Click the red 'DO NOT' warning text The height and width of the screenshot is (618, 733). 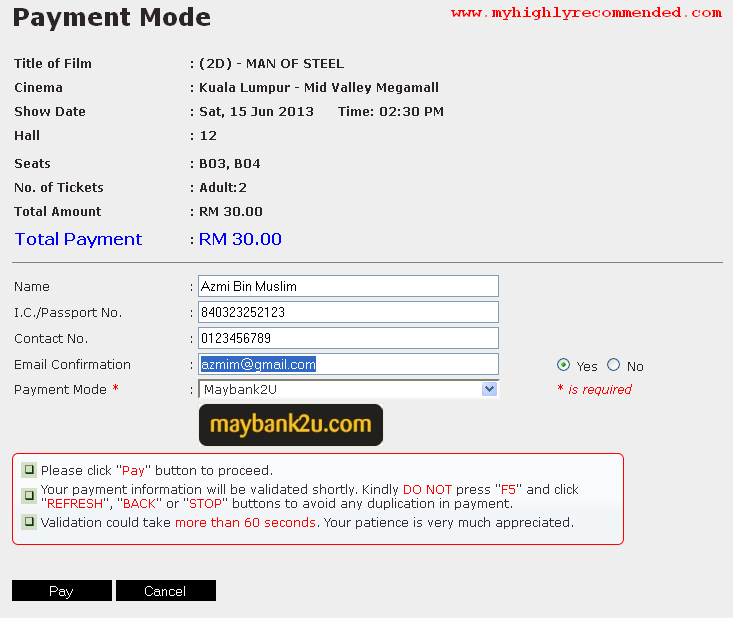pyautogui.click(x=427, y=489)
